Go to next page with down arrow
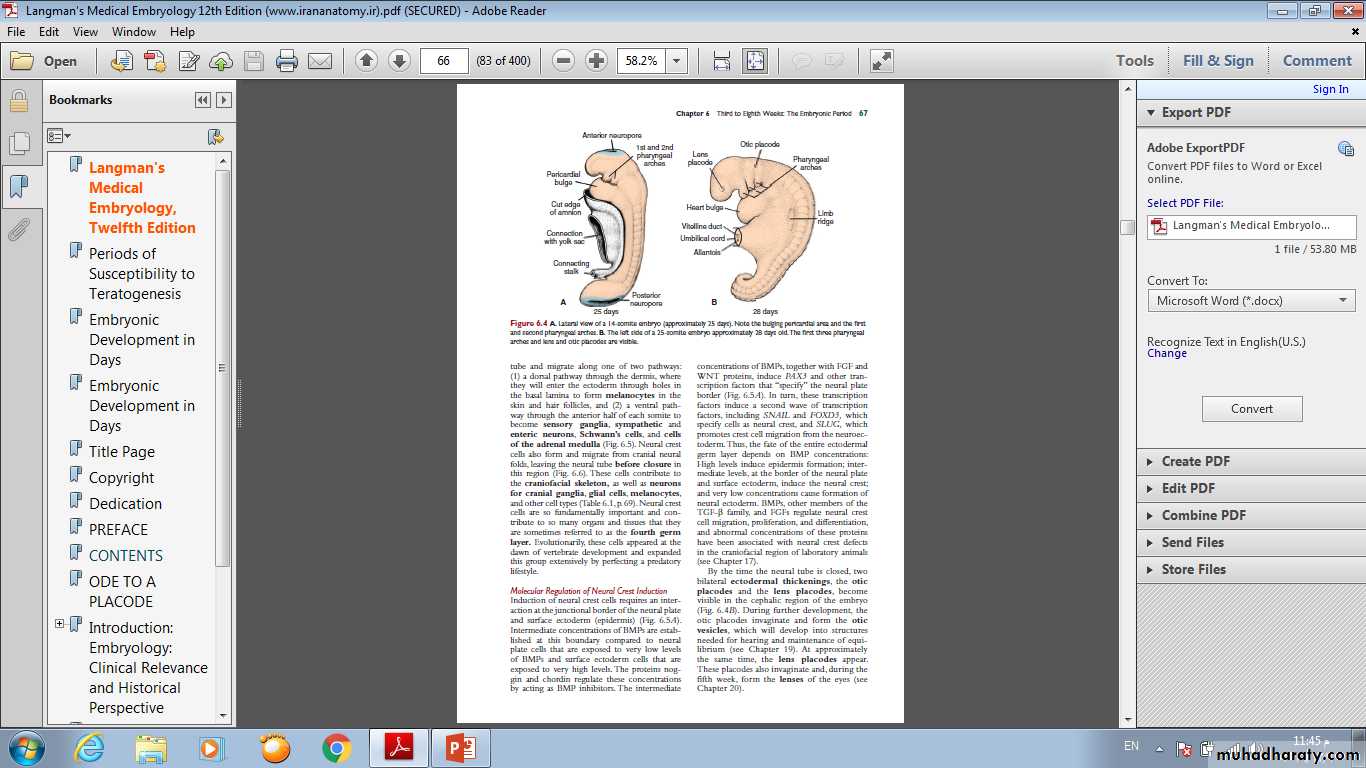 pos(399,61)
